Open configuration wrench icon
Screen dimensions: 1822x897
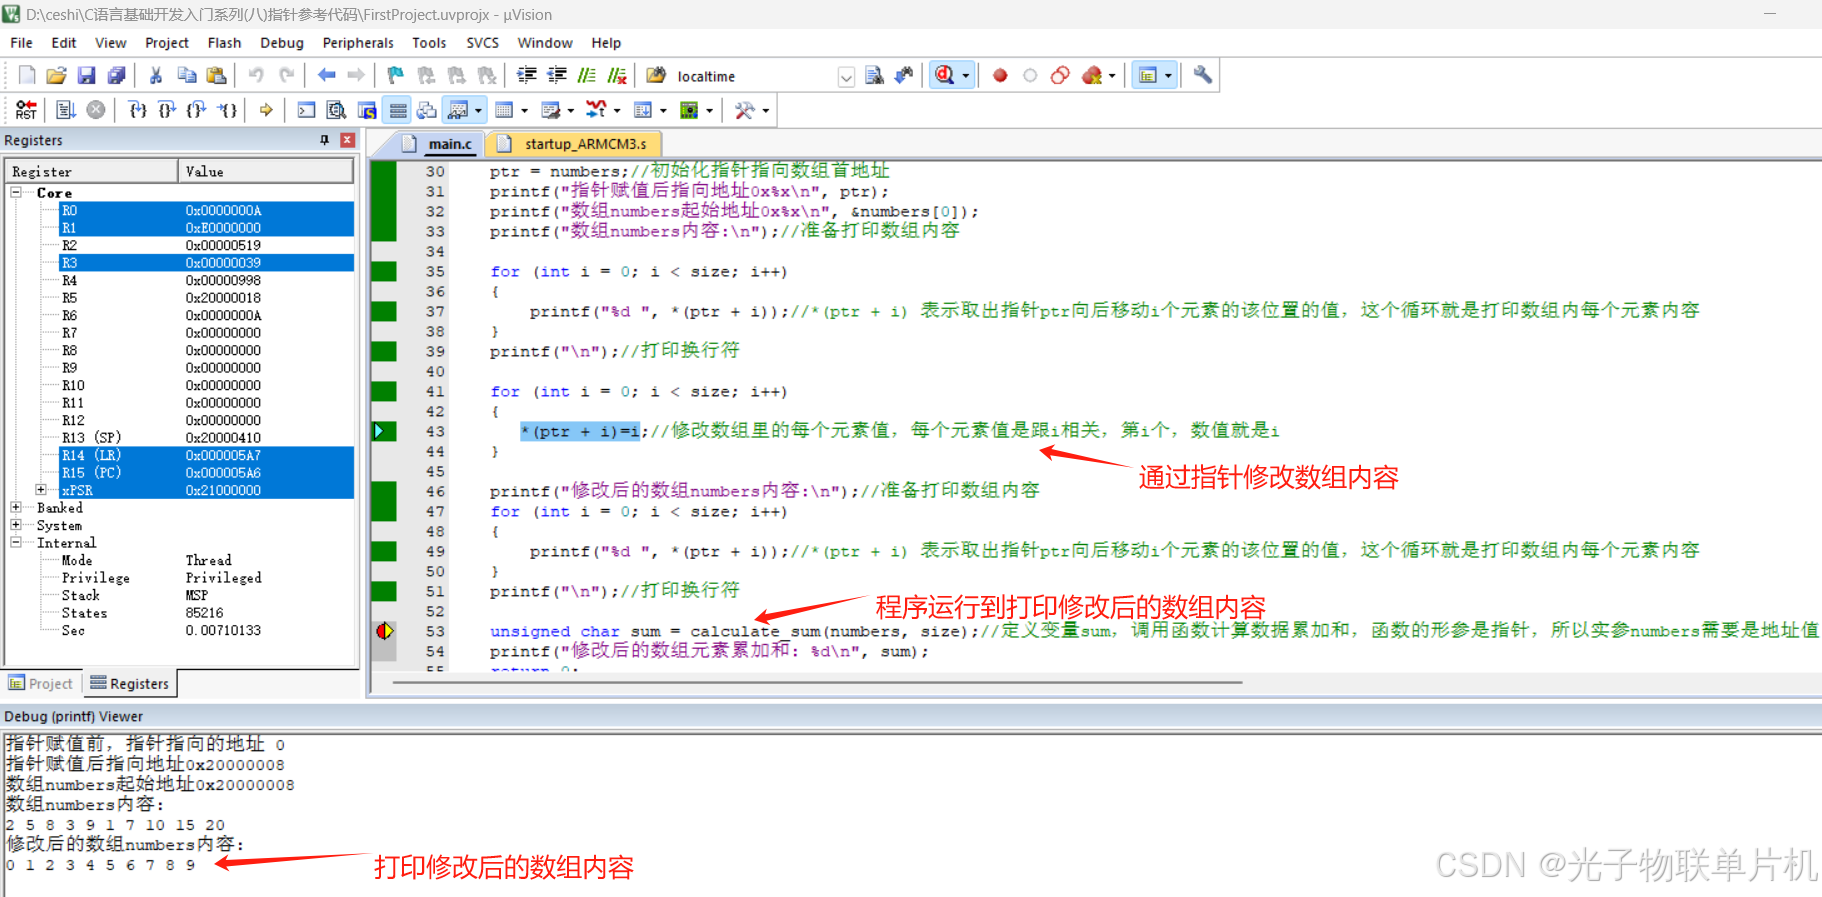tap(1202, 75)
